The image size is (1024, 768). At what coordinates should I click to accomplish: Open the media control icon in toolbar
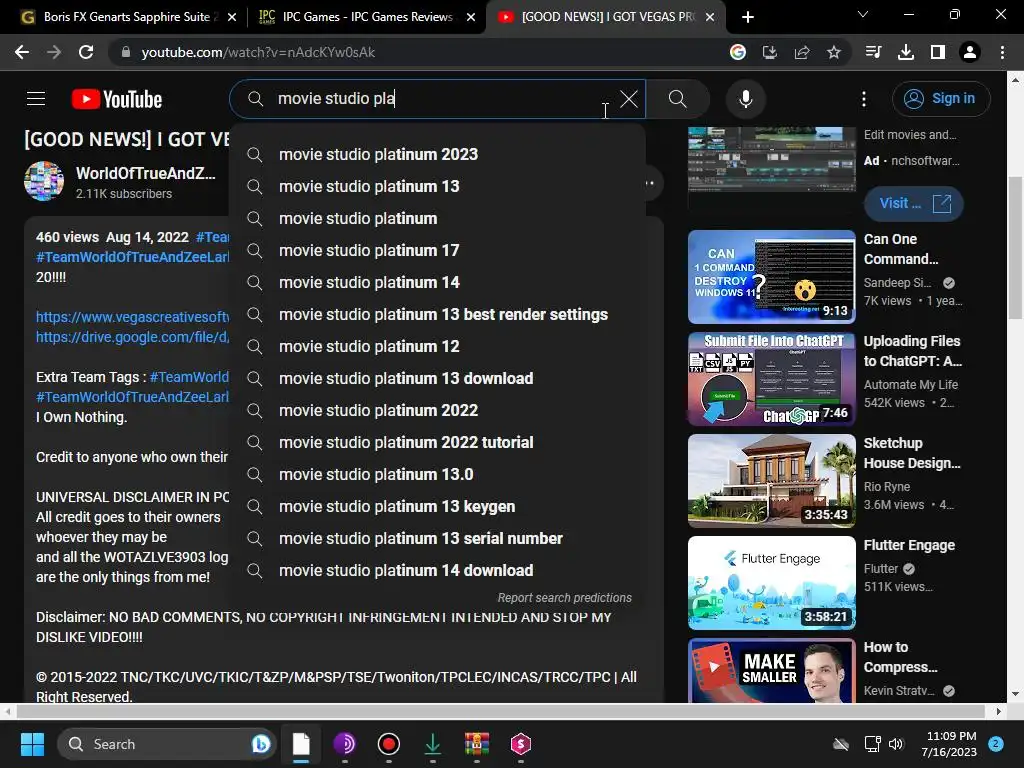pos(874,52)
